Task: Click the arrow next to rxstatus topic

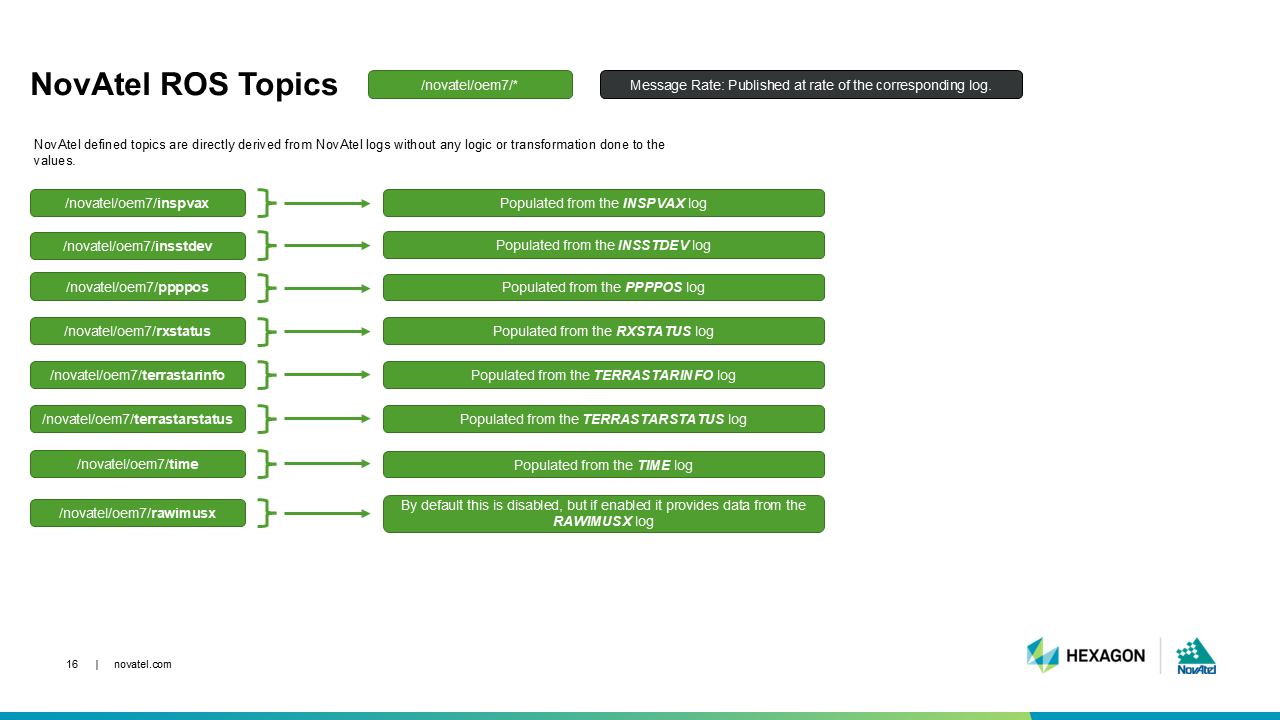Action: coord(326,331)
